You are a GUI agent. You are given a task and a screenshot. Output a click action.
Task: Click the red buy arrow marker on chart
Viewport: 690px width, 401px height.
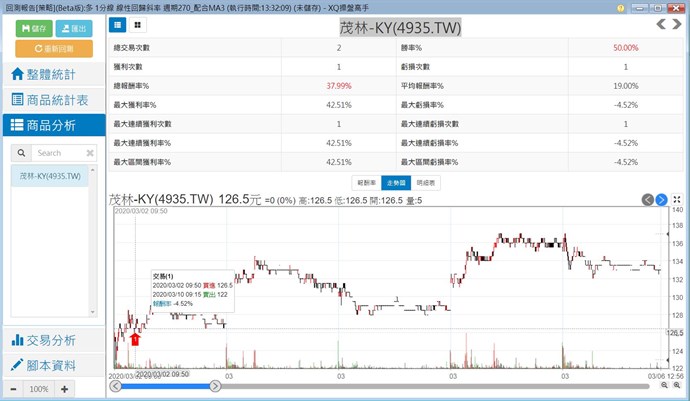coord(135,339)
